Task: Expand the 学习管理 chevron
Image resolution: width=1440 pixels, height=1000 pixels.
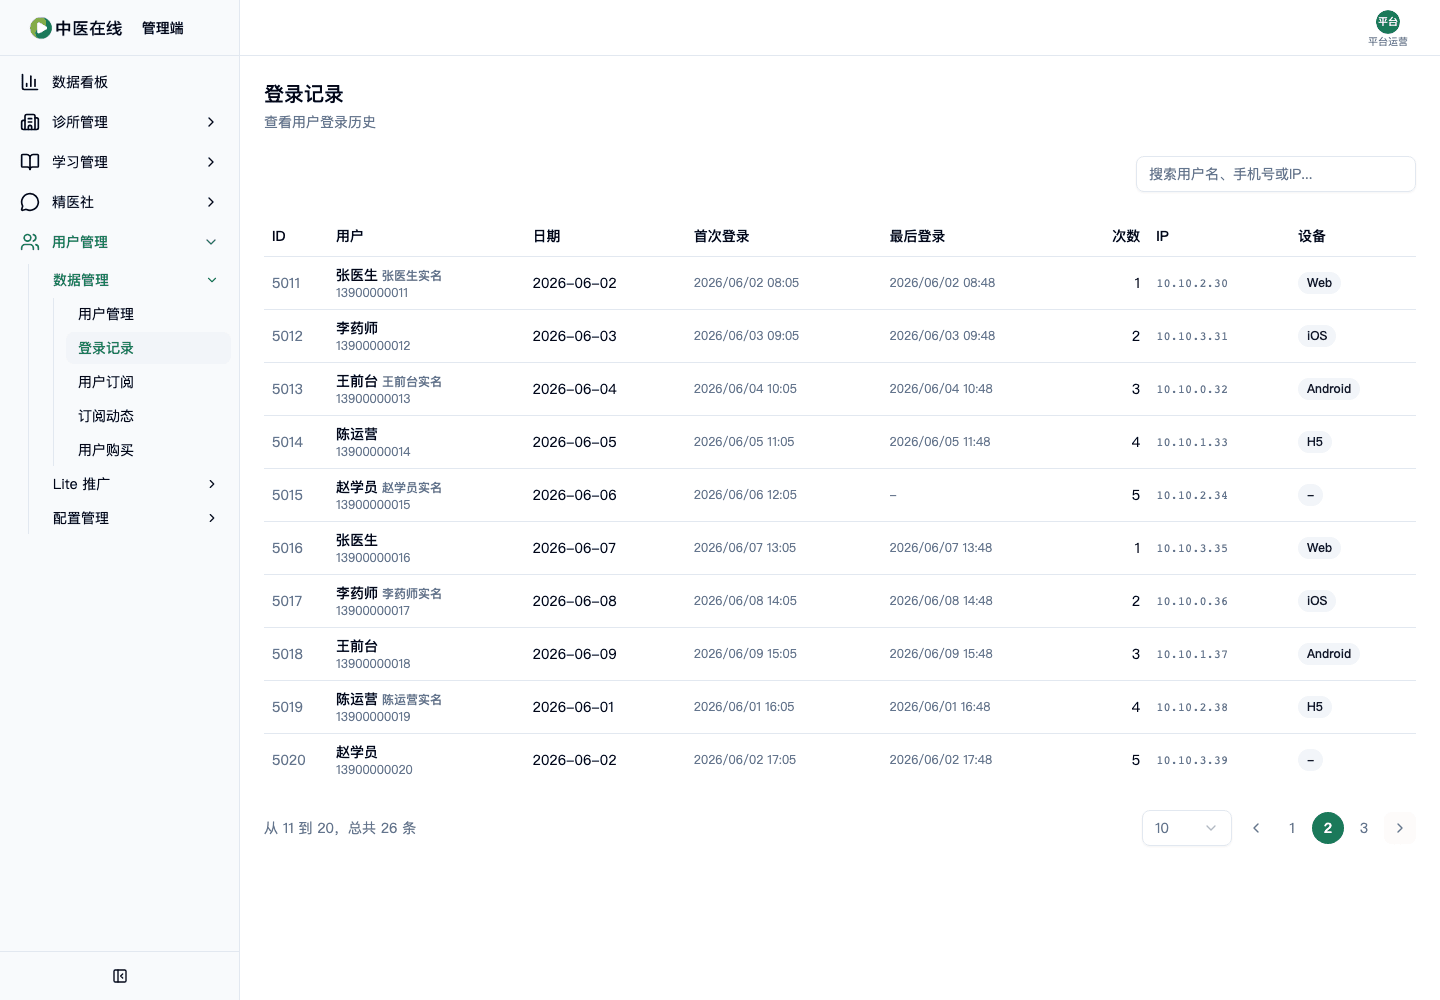Action: (x=211, y=162)
